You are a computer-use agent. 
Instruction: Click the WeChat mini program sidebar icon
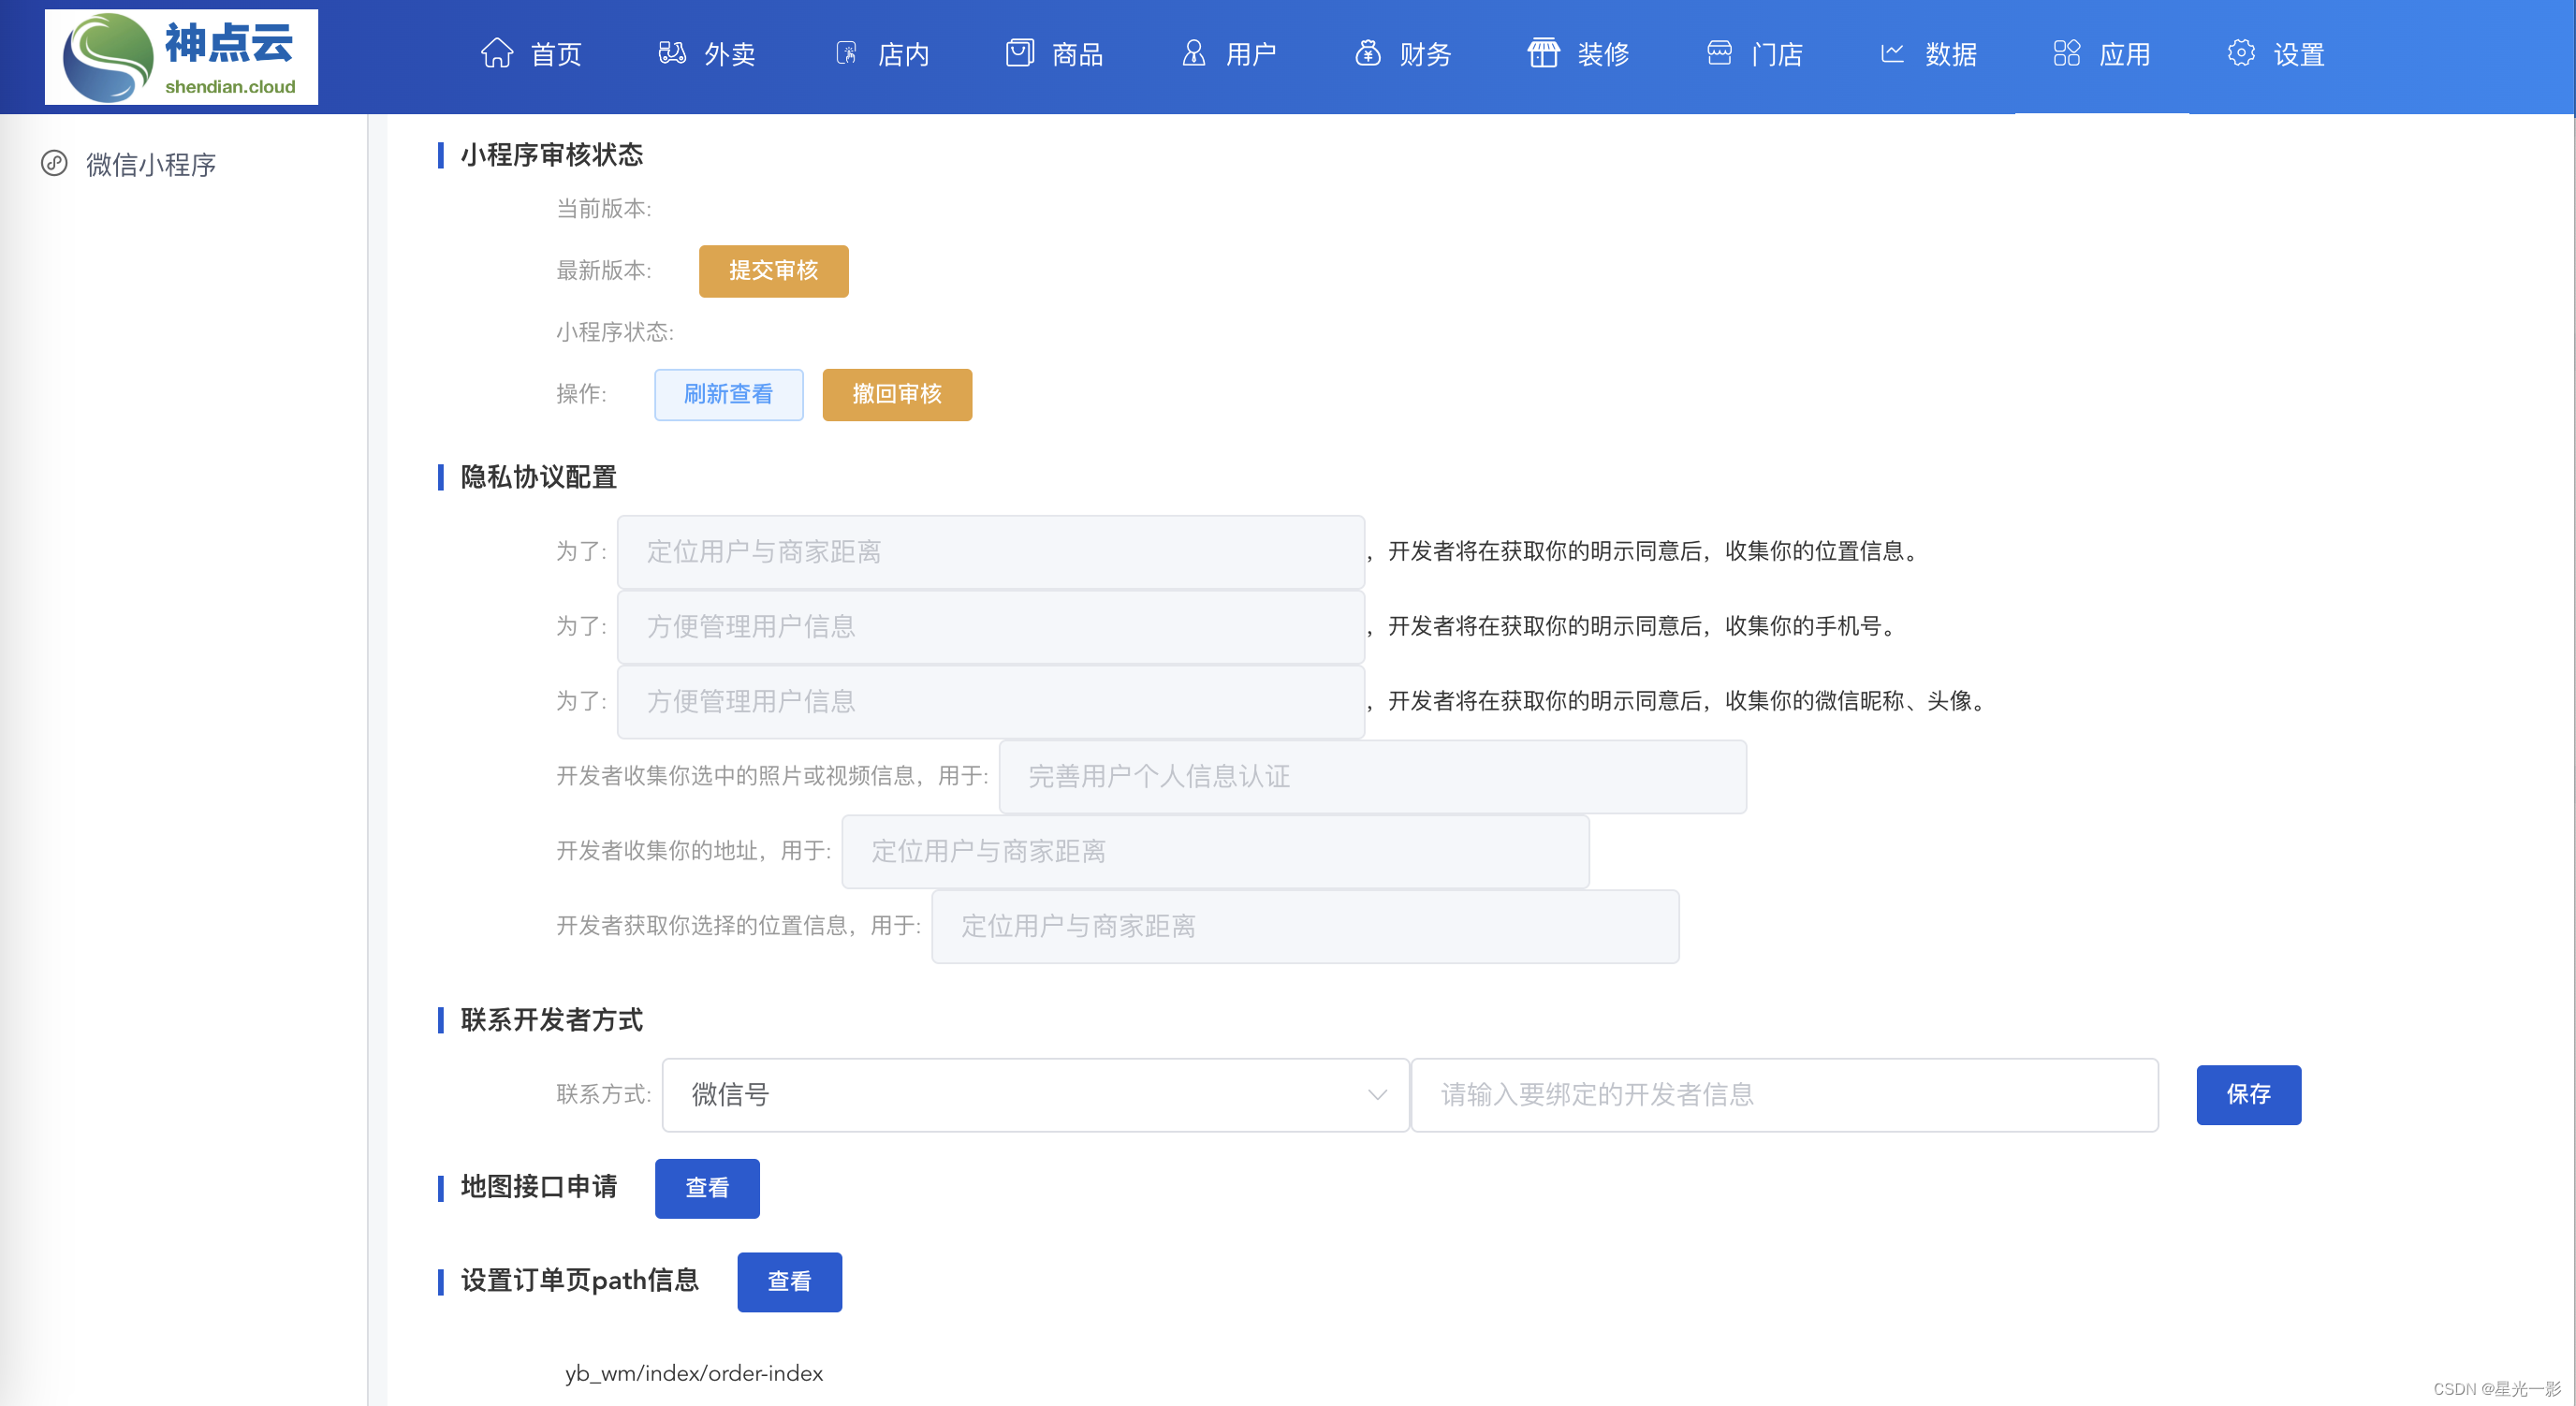[54, 163]
